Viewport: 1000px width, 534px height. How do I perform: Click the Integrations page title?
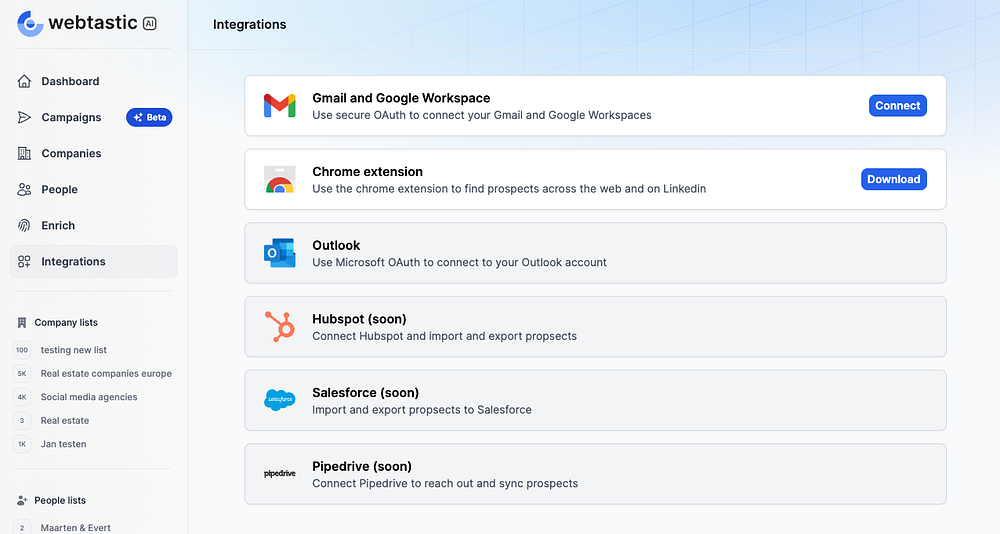[249, 24]
